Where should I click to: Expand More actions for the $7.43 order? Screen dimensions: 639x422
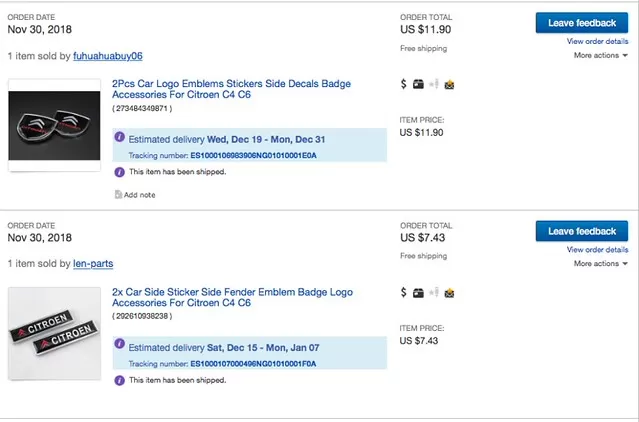tap(600, 264)
